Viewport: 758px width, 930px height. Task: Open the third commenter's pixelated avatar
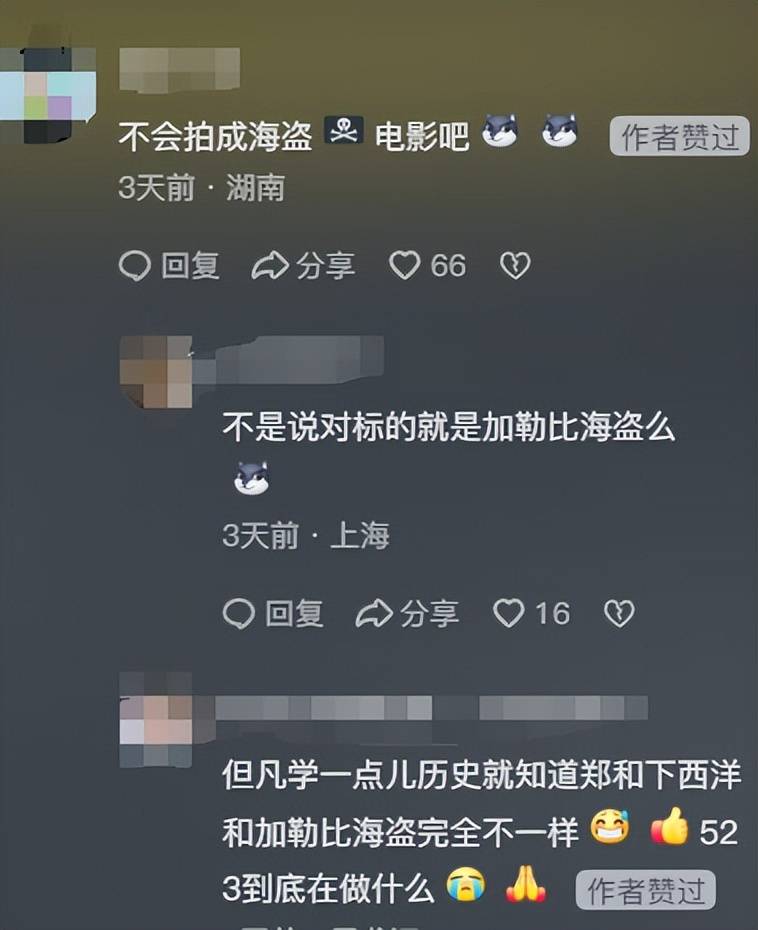pyautogui.click(x=156, y=719)
